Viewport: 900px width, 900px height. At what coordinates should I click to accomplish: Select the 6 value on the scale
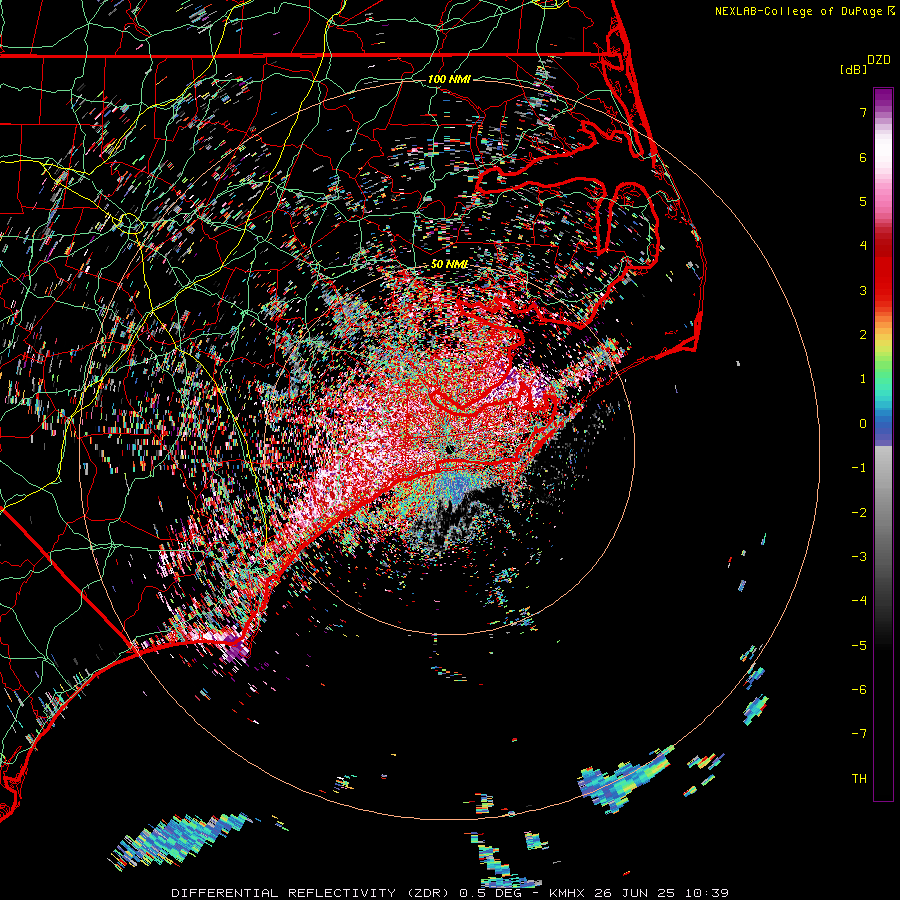(x=863, y=157)
